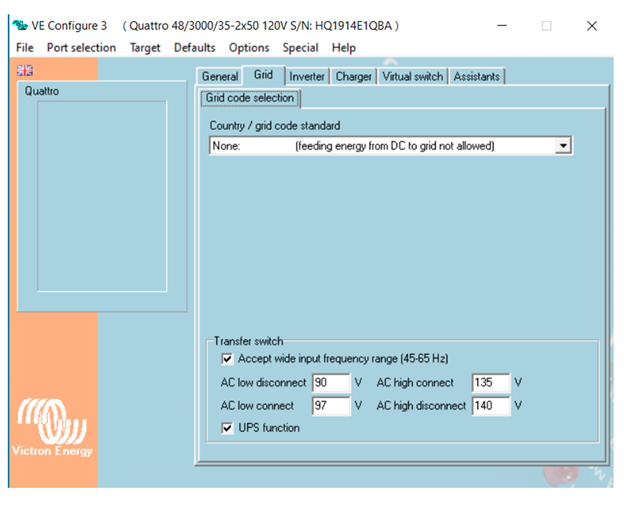Click the Victron Energy logo

coord(52,427)
